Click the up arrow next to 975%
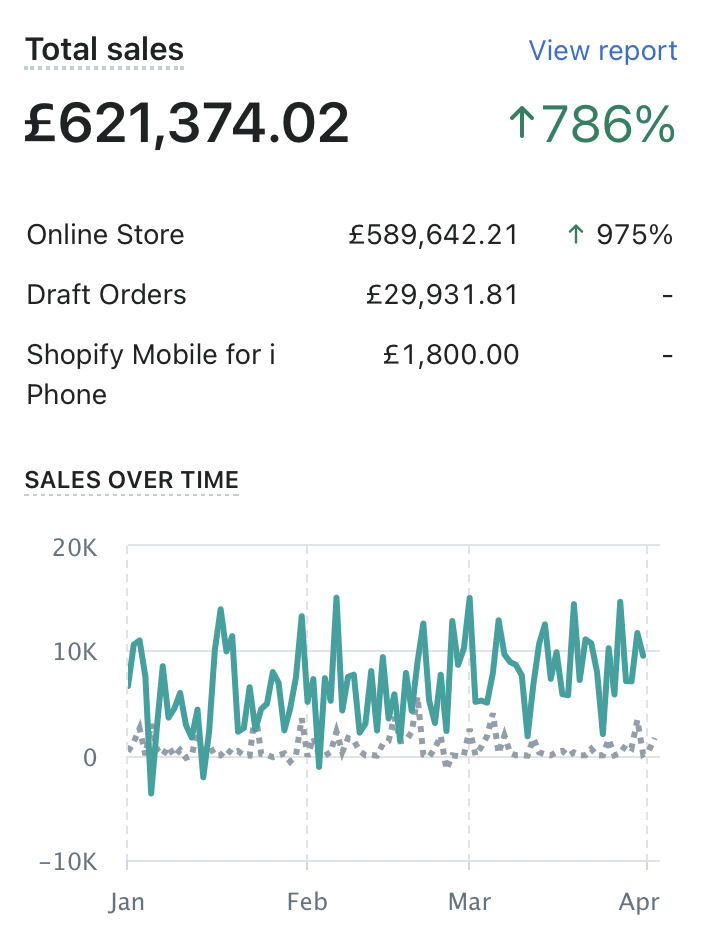This screenshot has height=933, width=705. [575, 235]
